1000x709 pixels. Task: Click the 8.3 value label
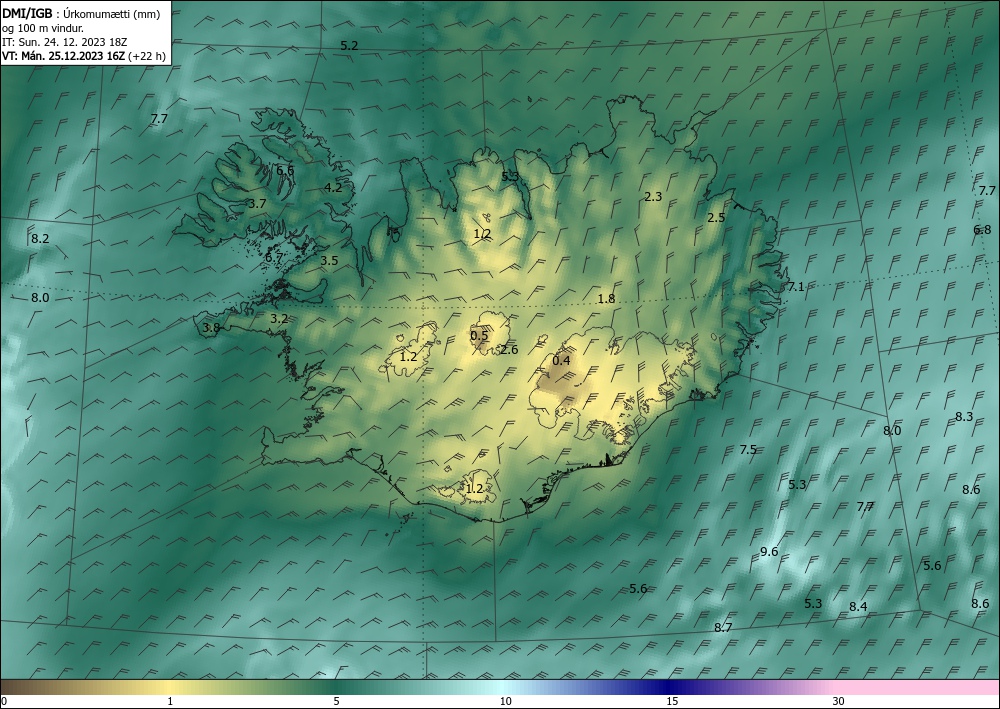[964, 417]
